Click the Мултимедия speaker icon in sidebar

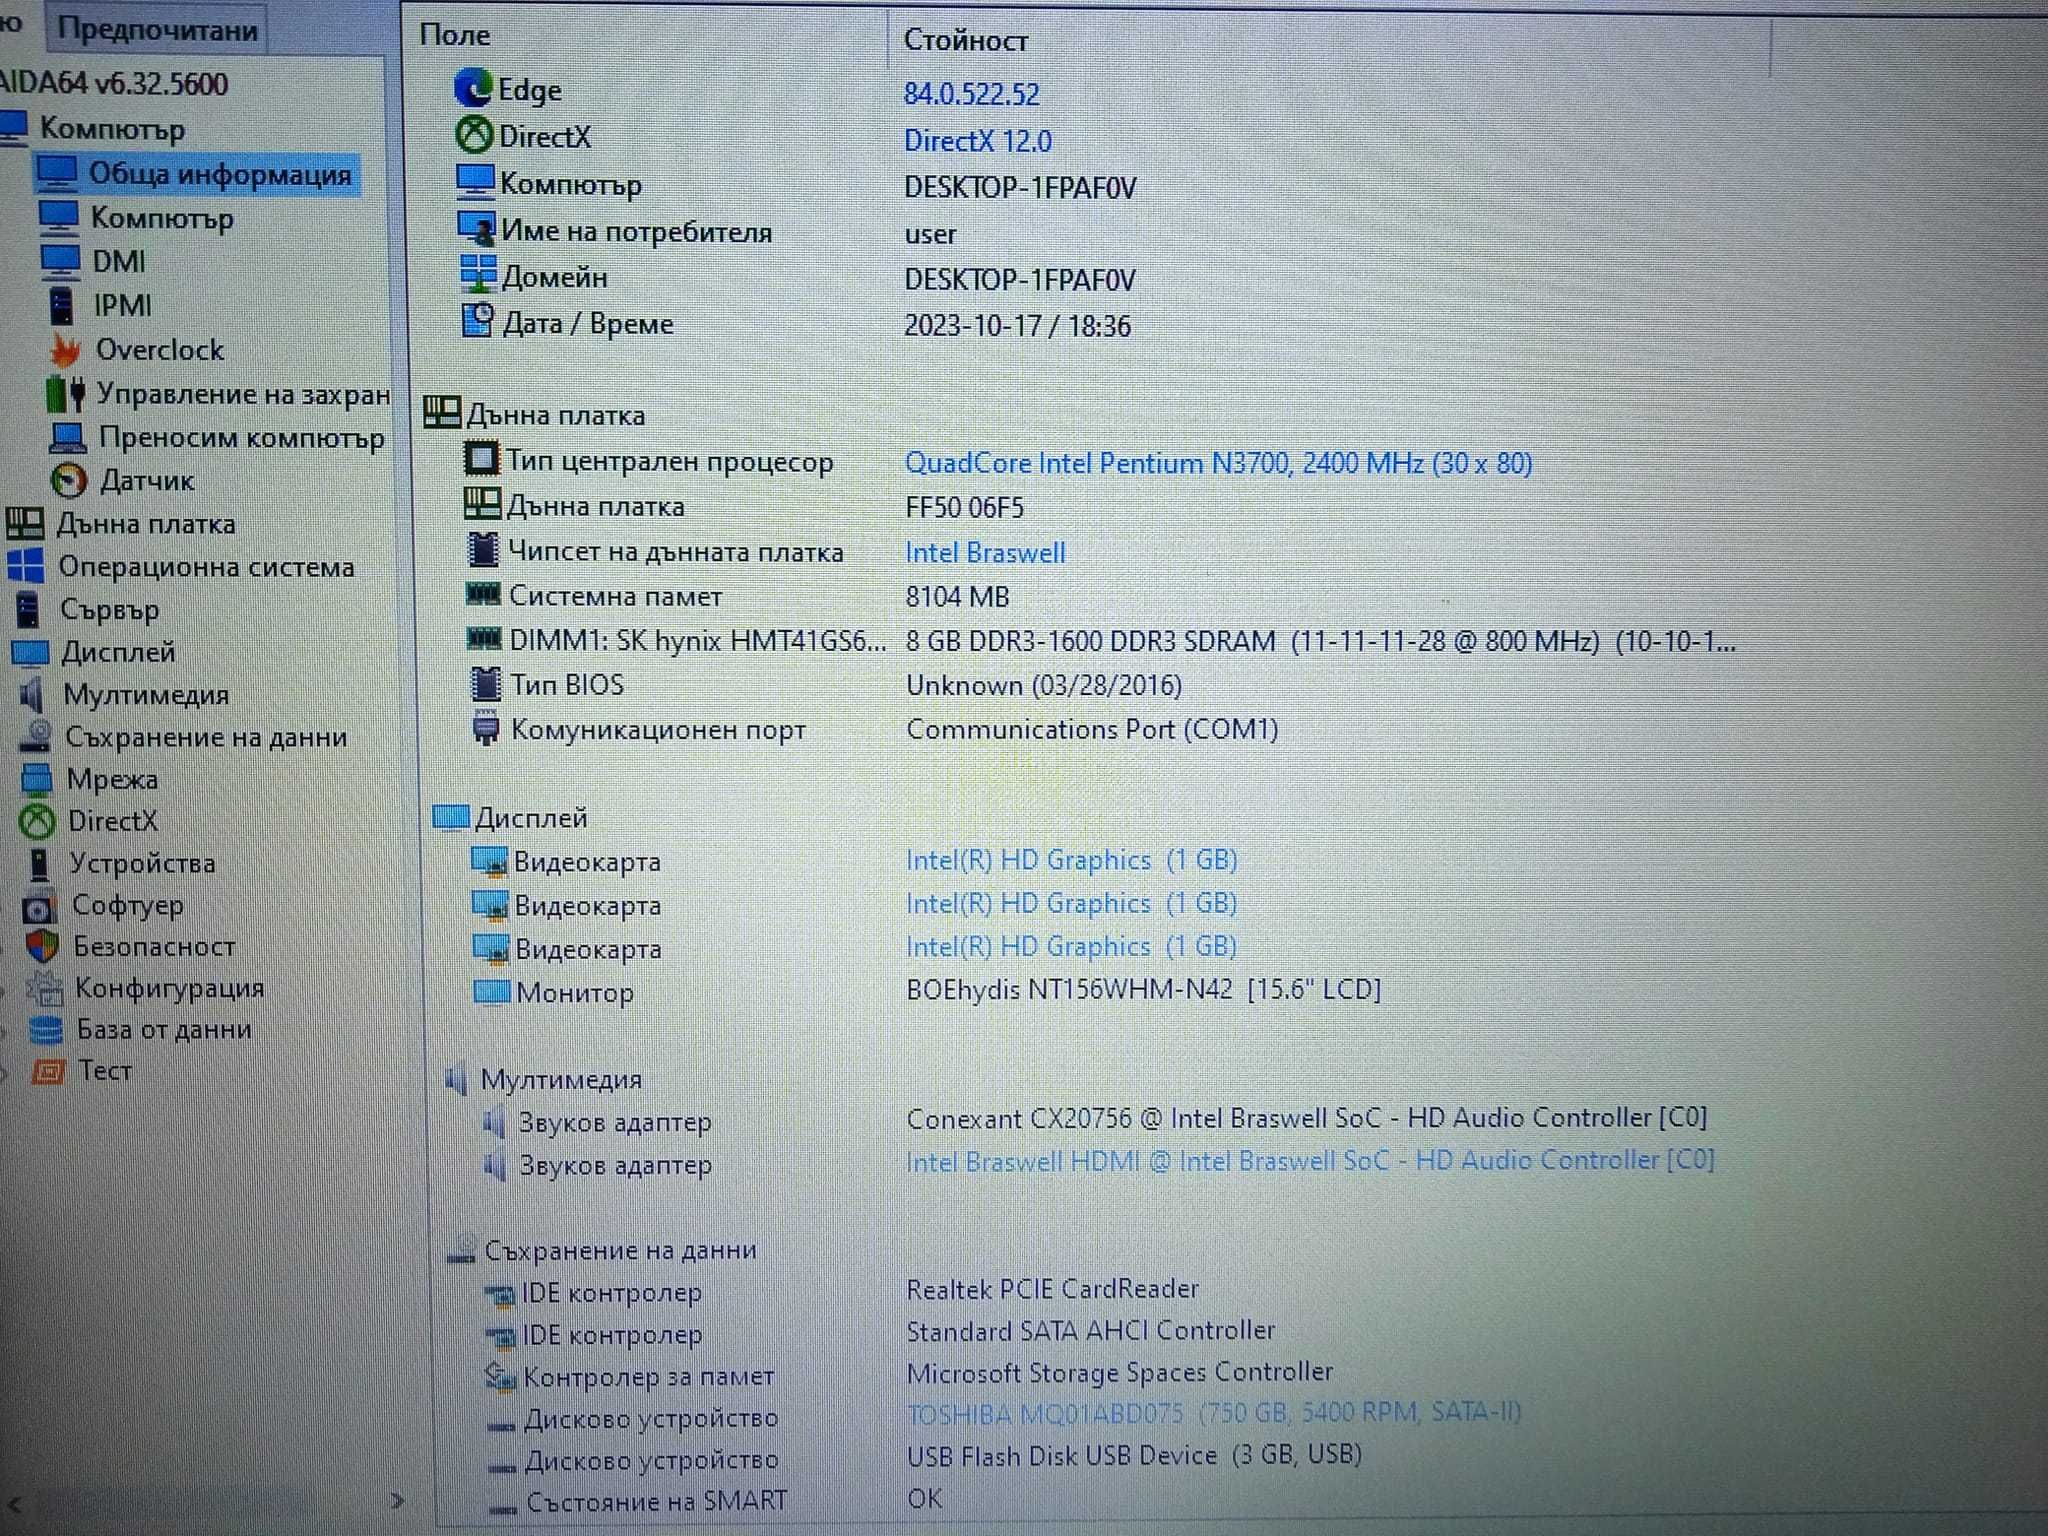coord(31,694)
